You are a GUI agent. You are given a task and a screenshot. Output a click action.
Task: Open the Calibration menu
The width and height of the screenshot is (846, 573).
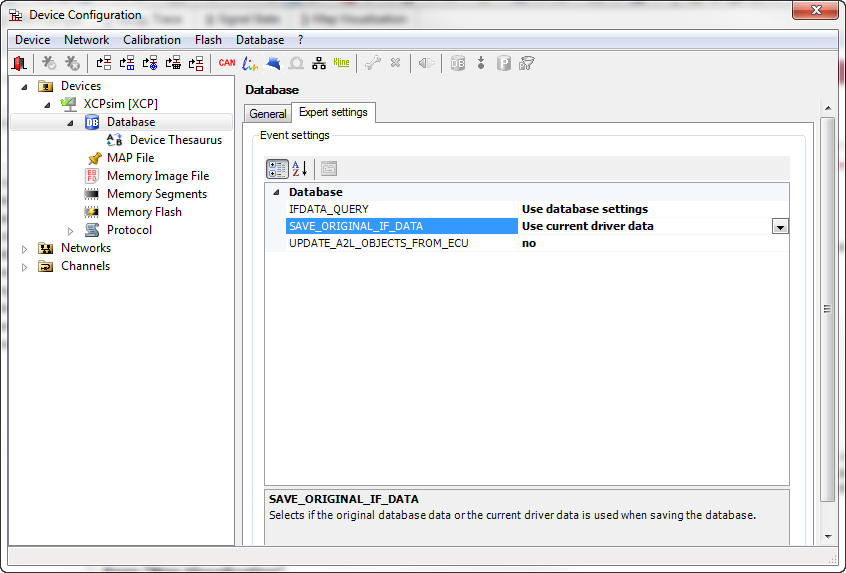[152, 40]
